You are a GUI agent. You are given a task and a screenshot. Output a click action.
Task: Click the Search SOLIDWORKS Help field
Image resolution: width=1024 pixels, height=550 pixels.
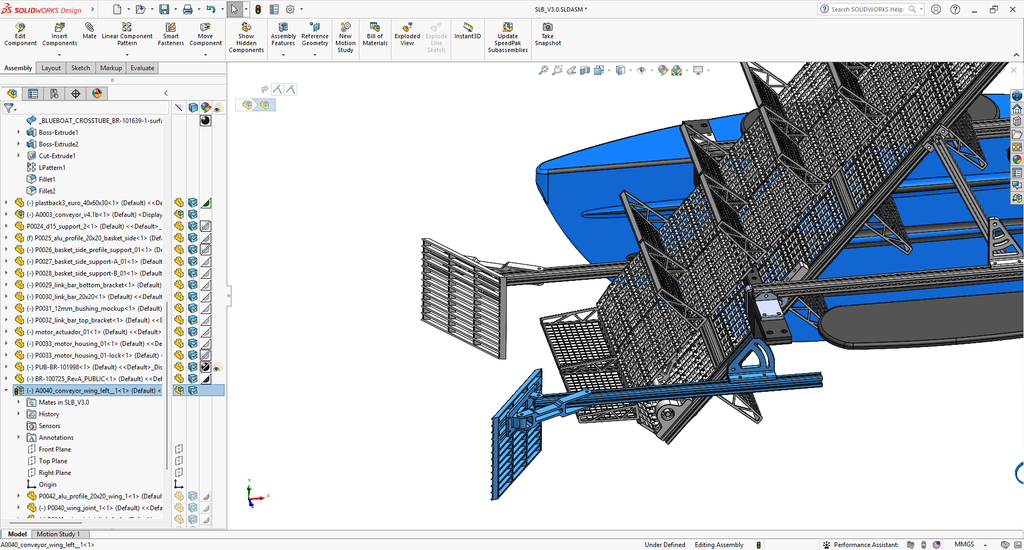pos(870,9)
